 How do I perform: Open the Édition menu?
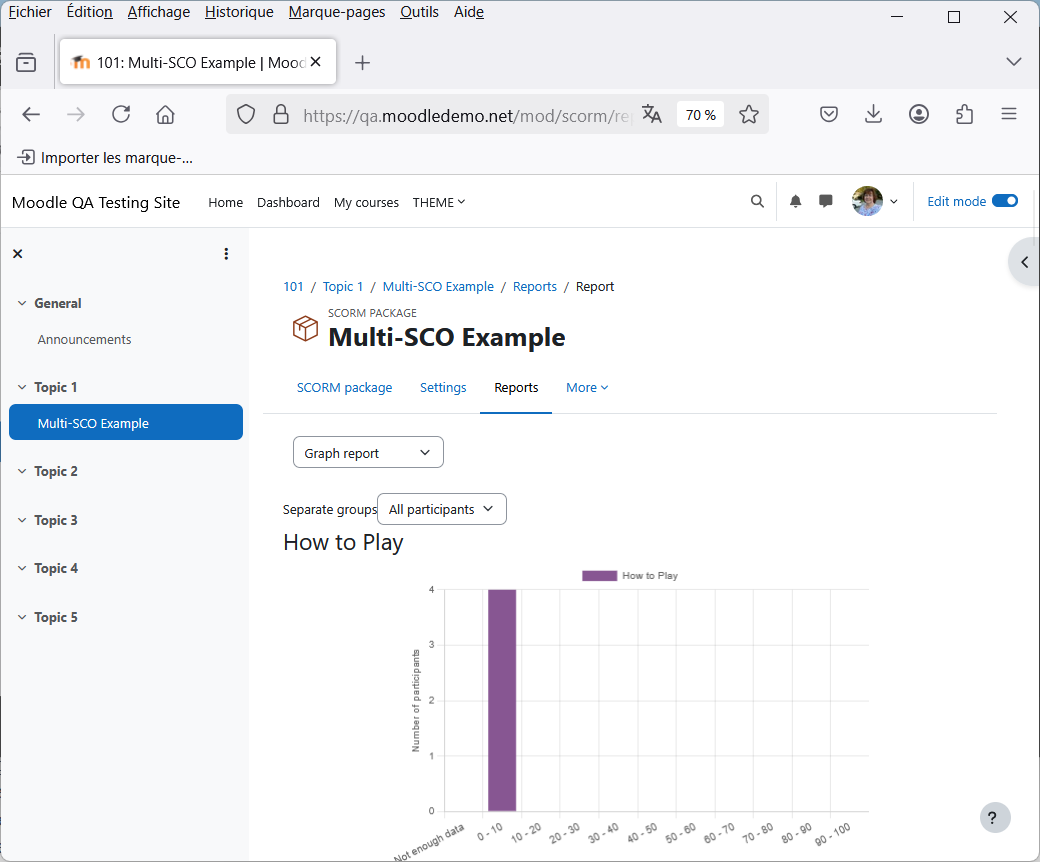pos(90,12)
